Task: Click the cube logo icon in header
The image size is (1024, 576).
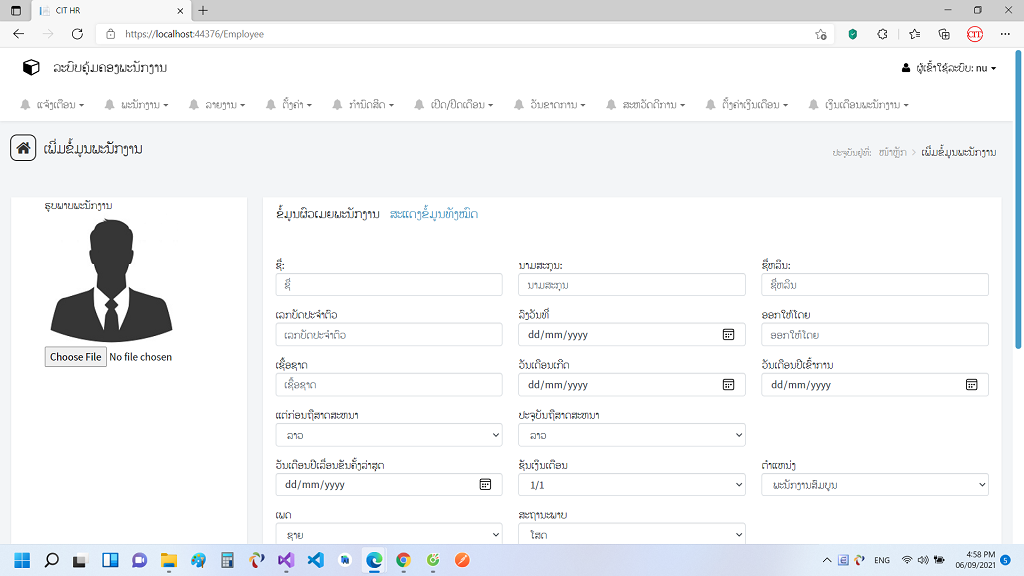Action: click(31, 67)
